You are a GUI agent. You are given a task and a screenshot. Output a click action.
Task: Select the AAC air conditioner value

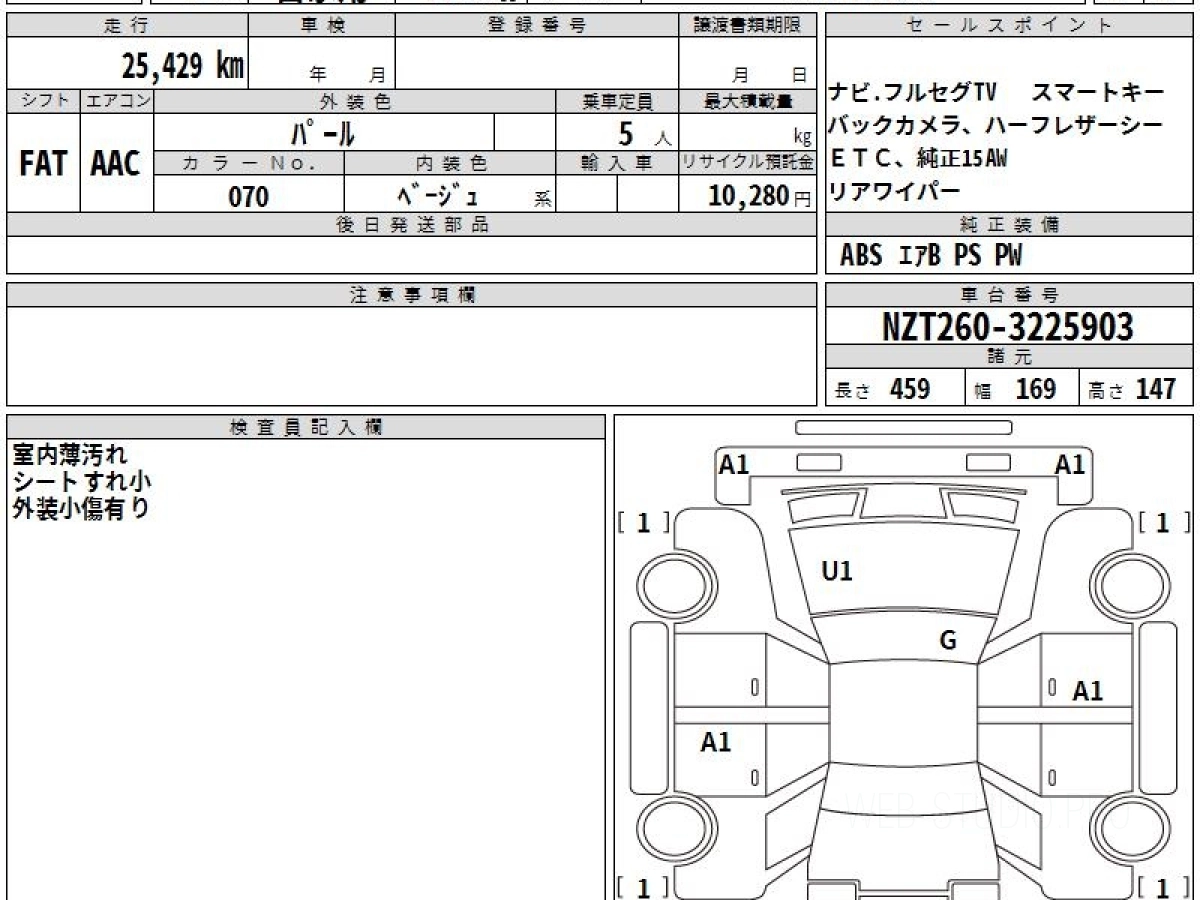coord(116,164)
